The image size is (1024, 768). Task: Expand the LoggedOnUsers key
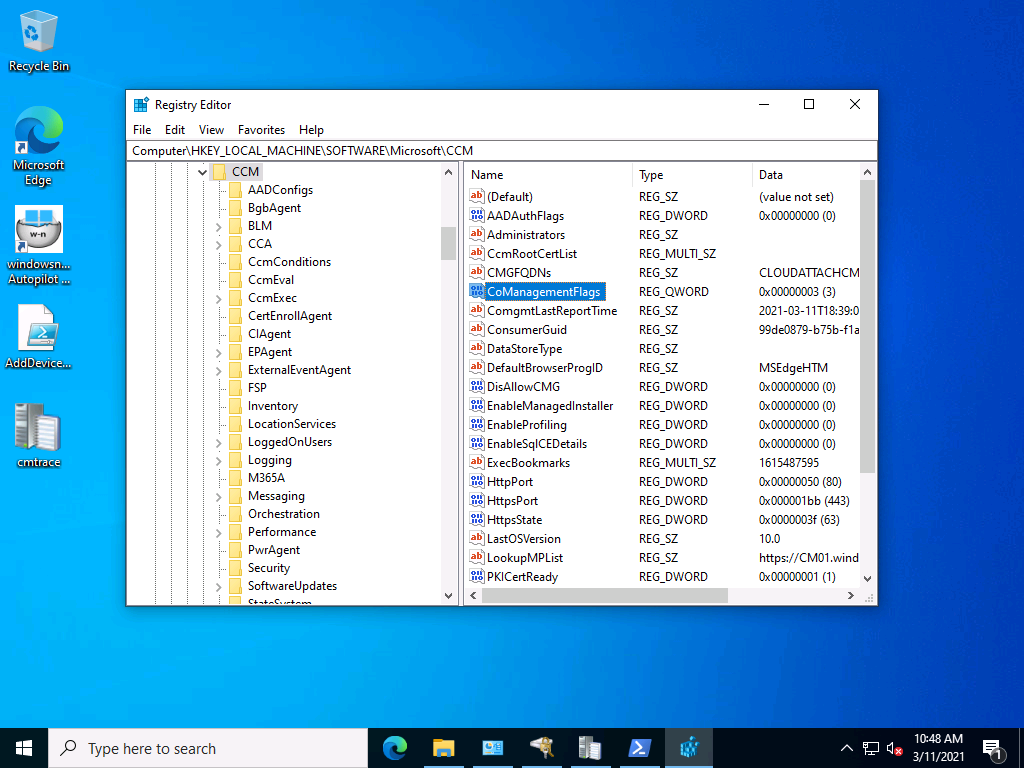[218, 443]
